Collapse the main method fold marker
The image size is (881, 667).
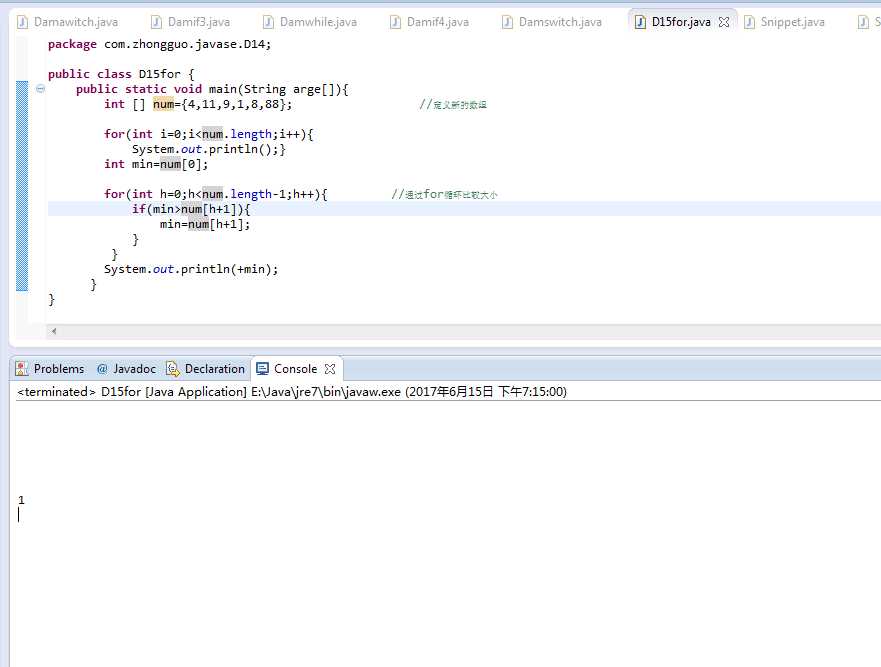click(x=40, y=88)
